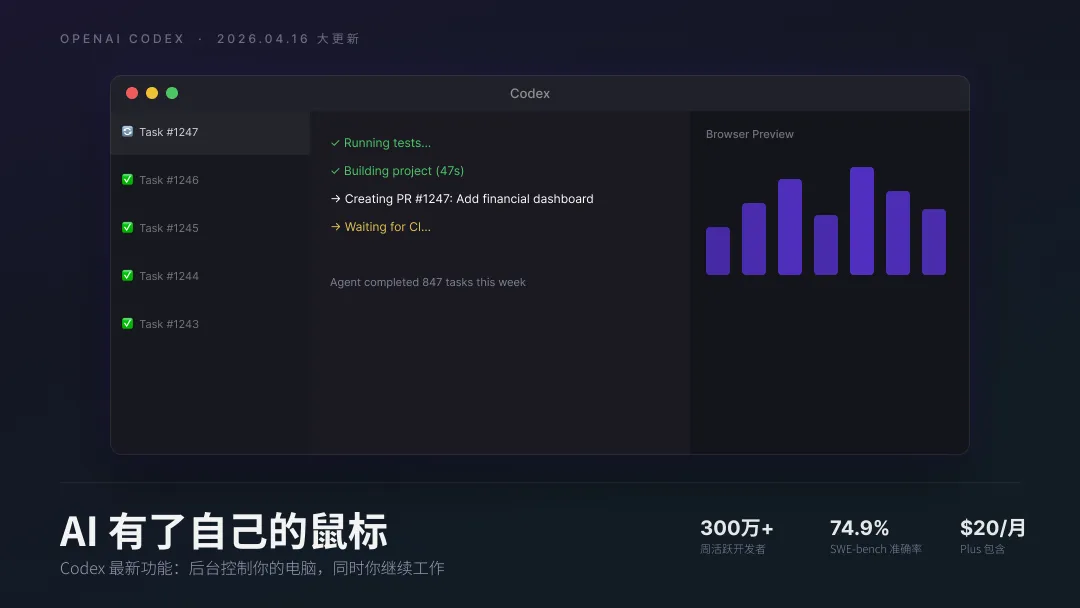The width and height of the screenshot is (1080, 608).
Task: Click the Codex 最新功能 subtitle line
Action: 252,568
